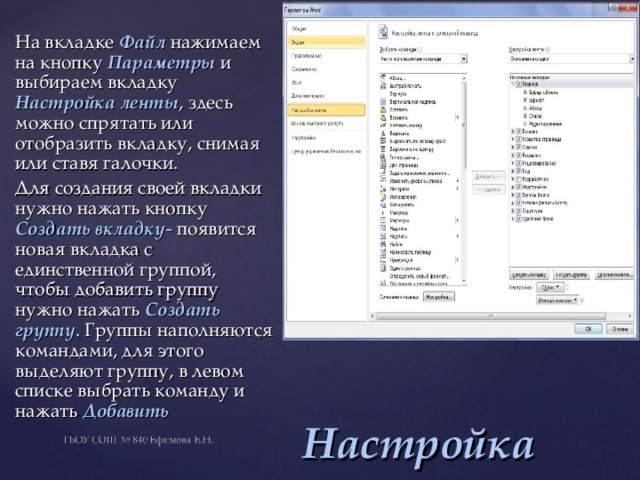This screenshot has width=640, height=480.
Task: Click info icon beside Настройка ленты label
Action: [548, 49]
